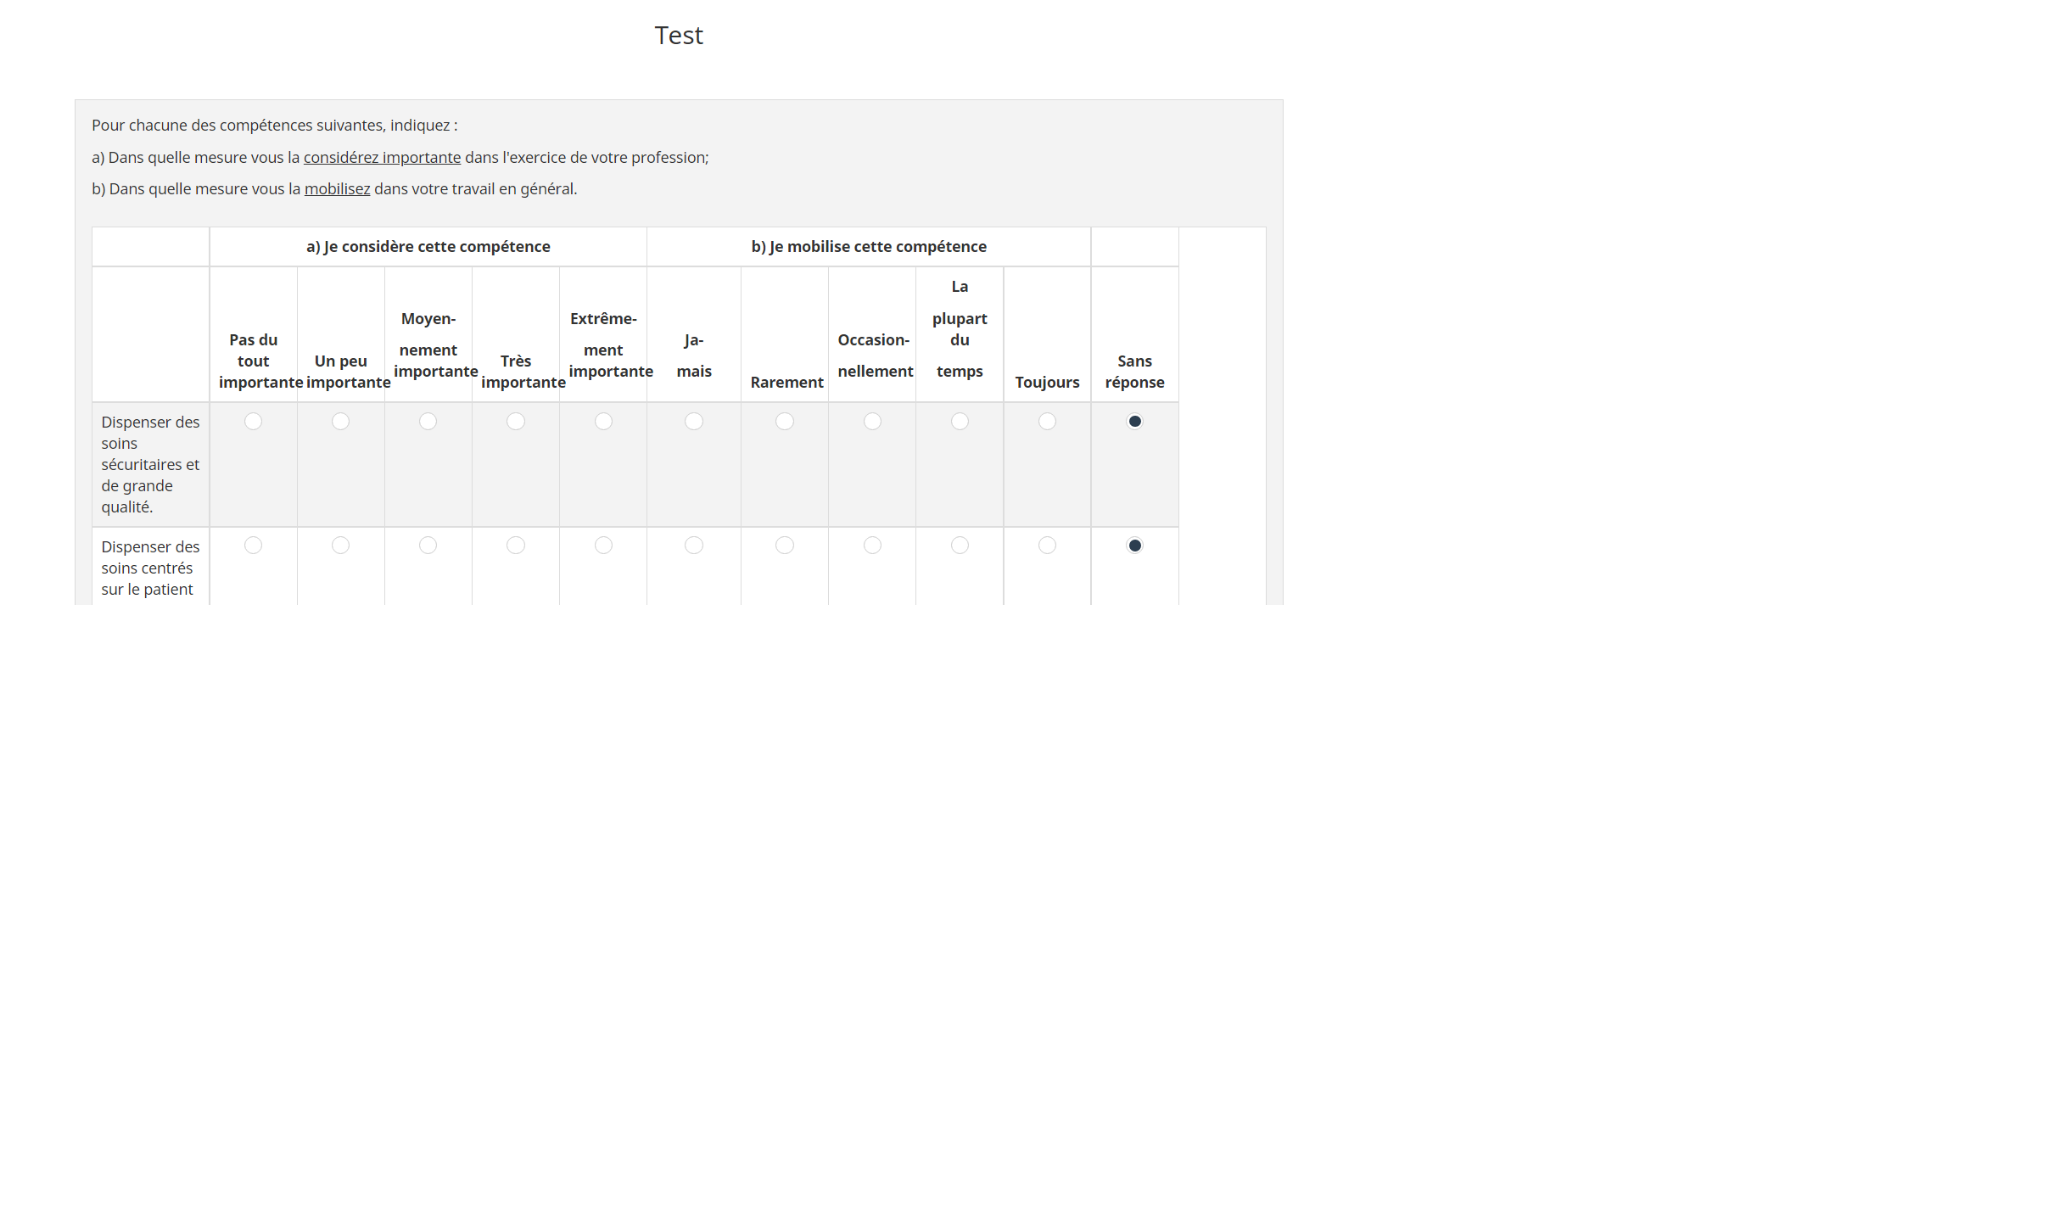Select 'Jamais' for soins sécuritaires row
This screenshot has width=2048, height=1216.
pyautogui.click(x=693, y=421)
